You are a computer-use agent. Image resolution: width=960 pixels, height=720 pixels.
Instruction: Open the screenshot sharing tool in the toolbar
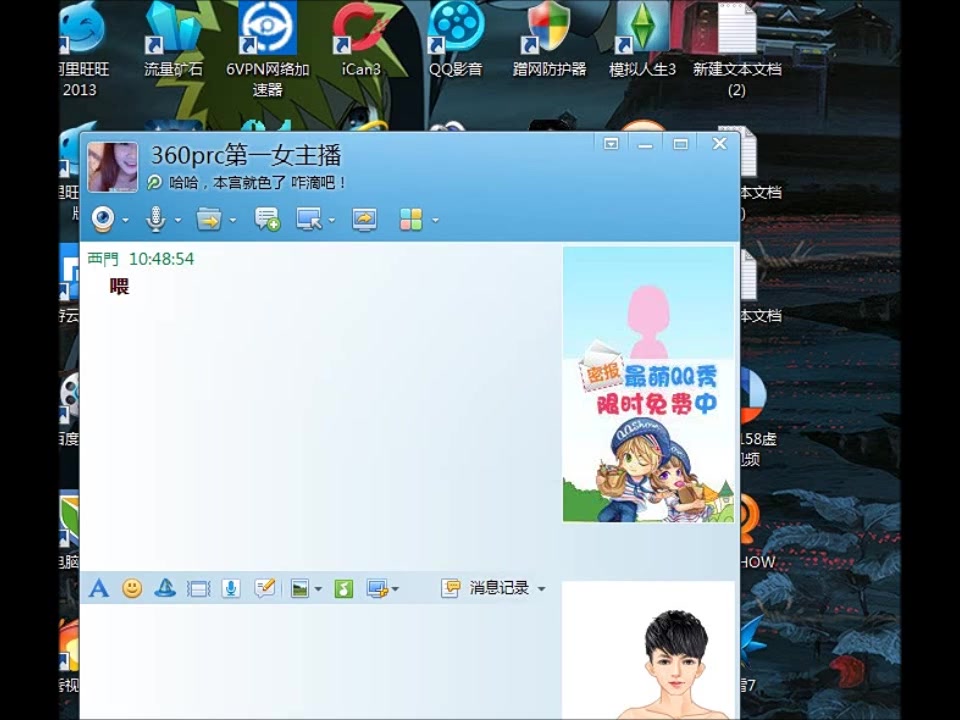[363, 219]
